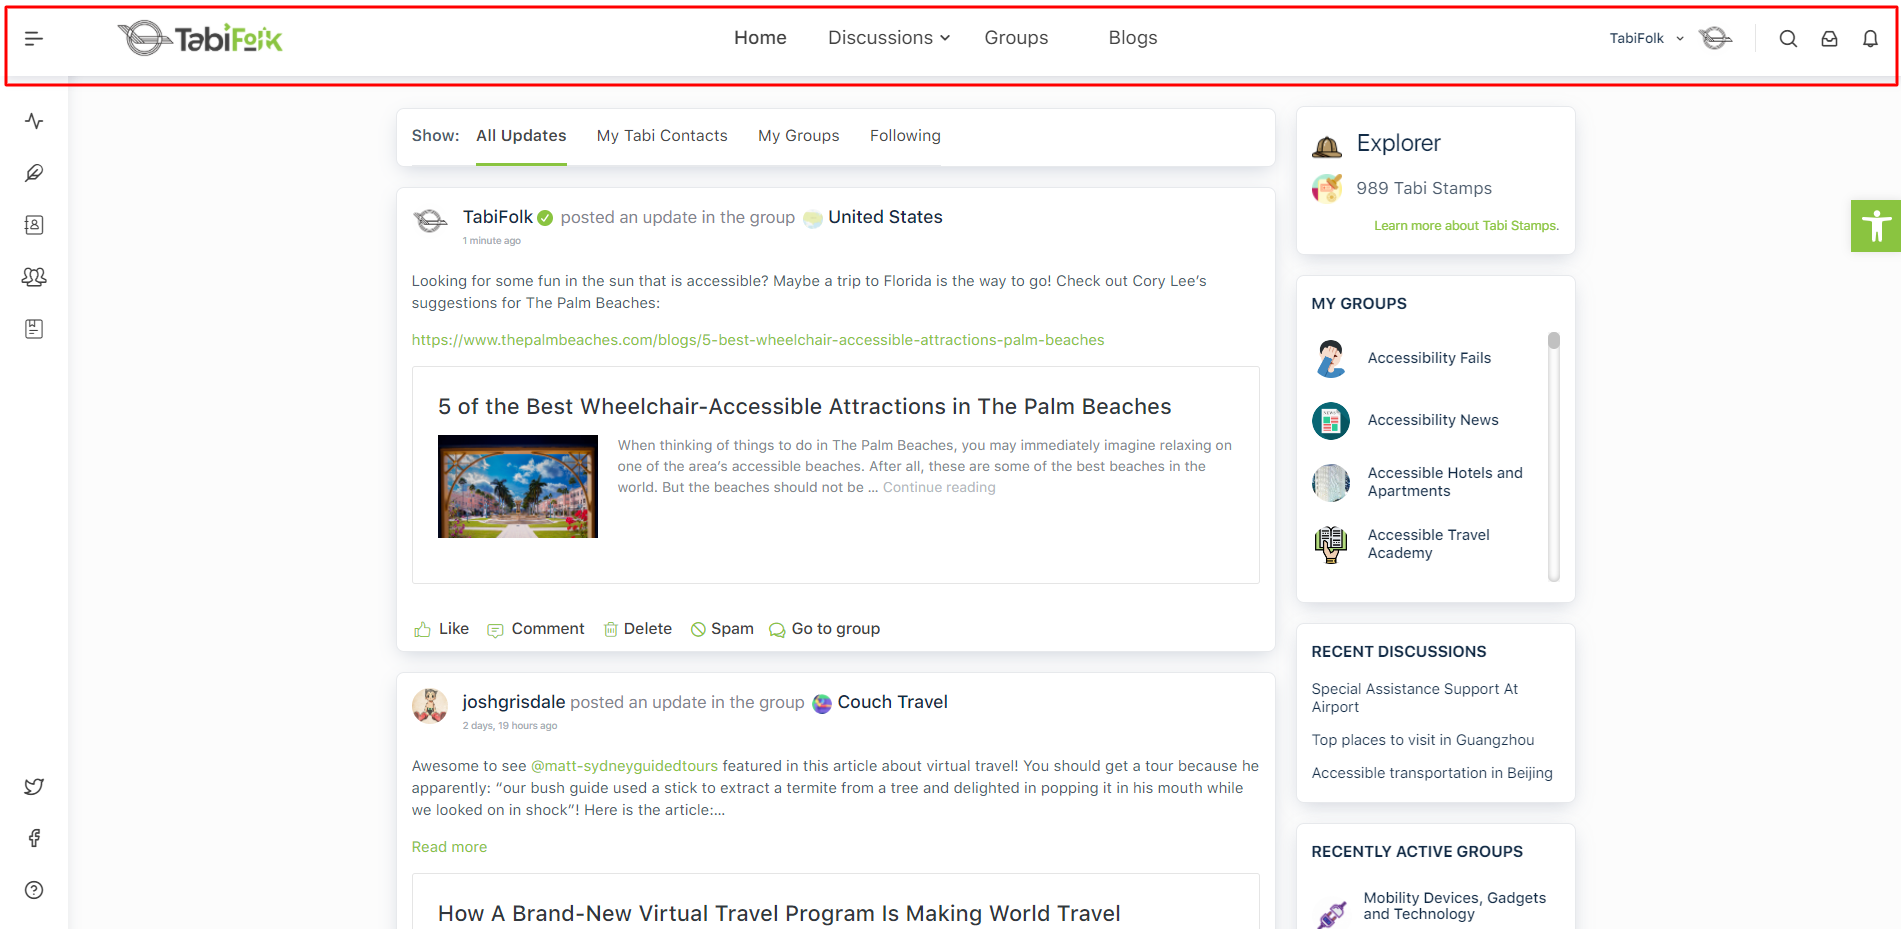Like the TabiFolk post
The height and width of the screenshot is (929, 1901).
[x=441, y=629]
